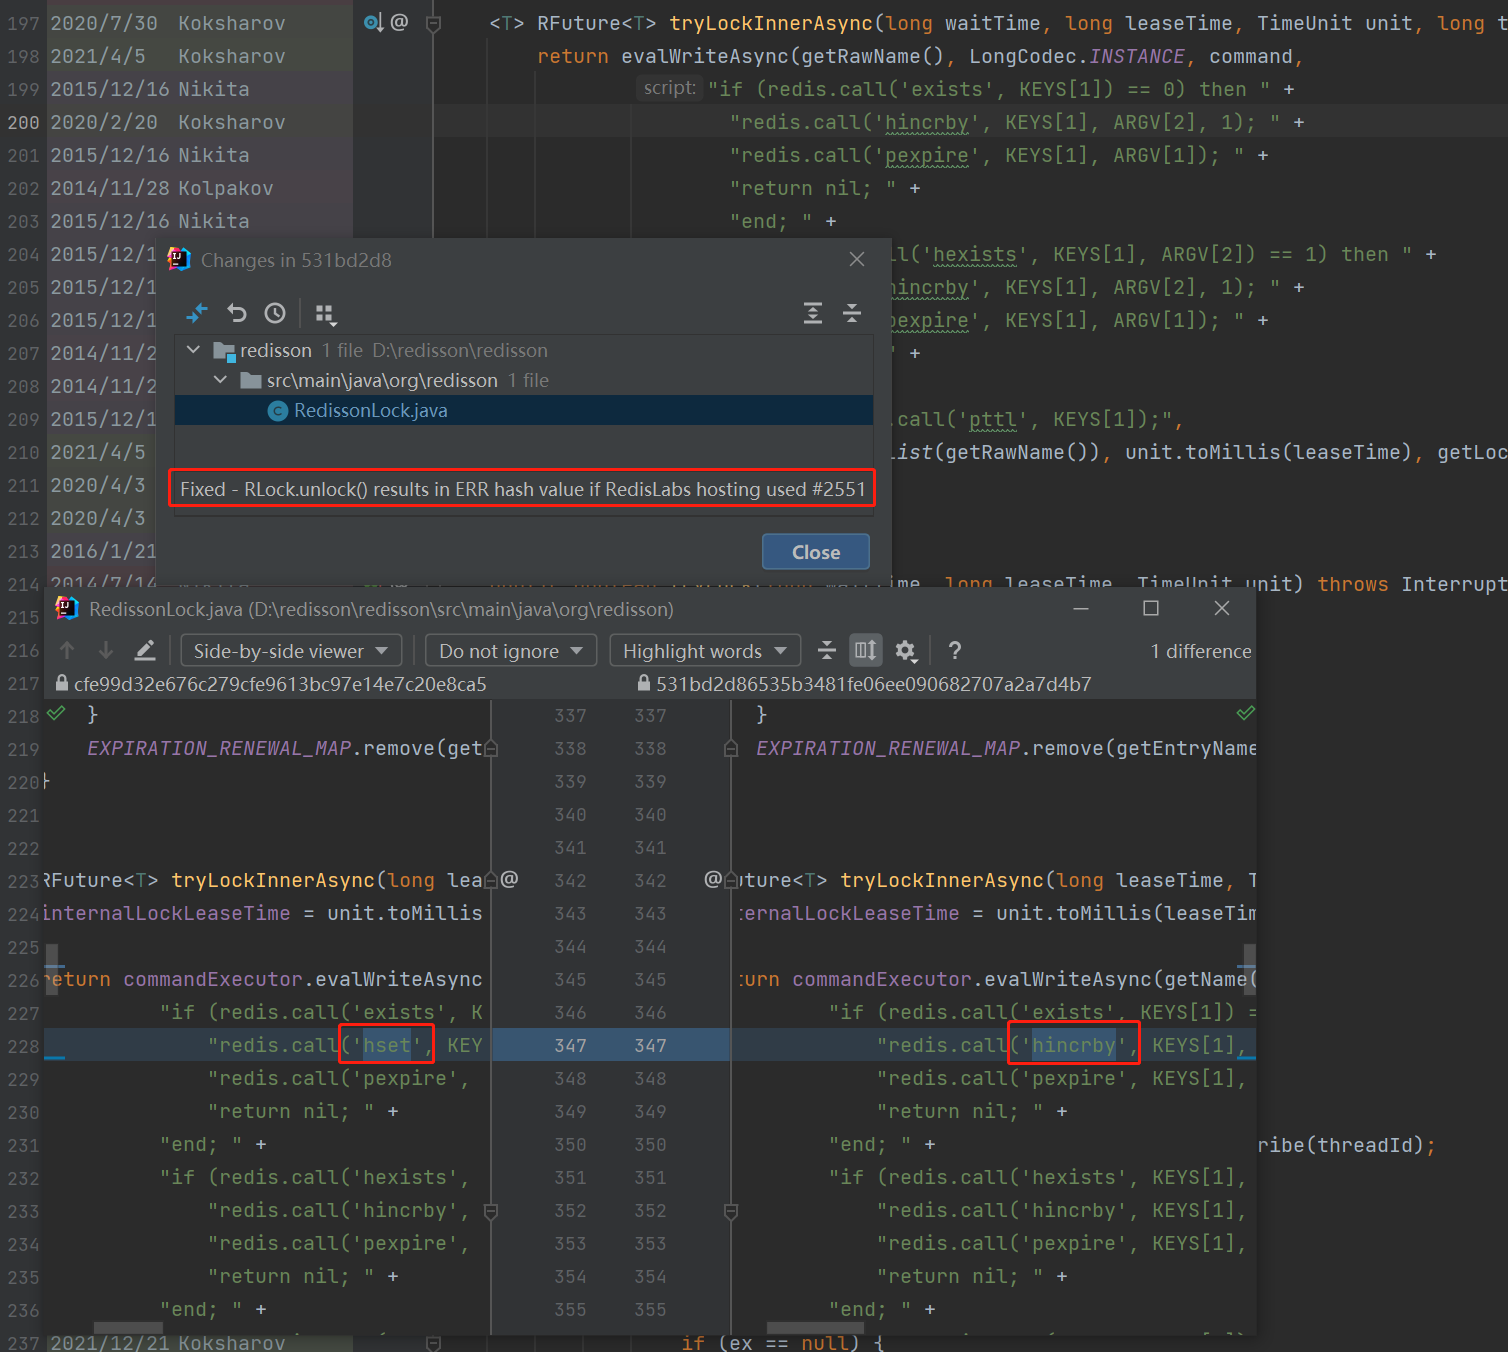This screenshot has width=1508, height=1352.
Task: Click the @ gutter marker on left diff line 342
Action: click(509, 879)
